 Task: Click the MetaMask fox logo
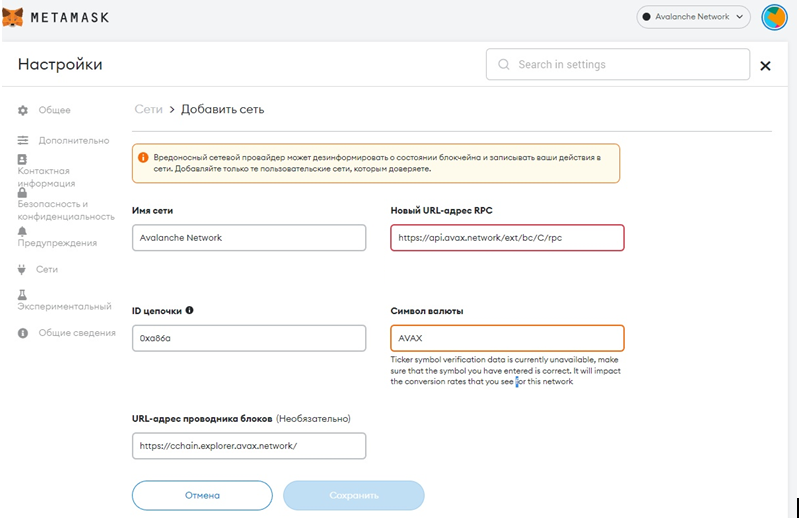(x=14, y=17)
